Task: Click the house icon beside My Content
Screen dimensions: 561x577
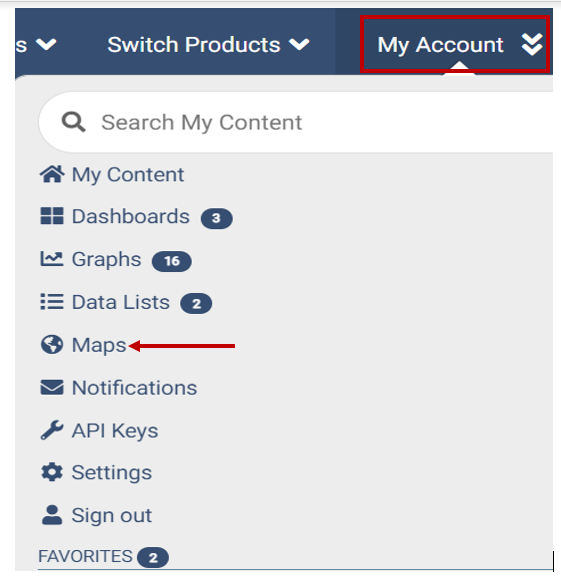Action: tap(52, 174)
